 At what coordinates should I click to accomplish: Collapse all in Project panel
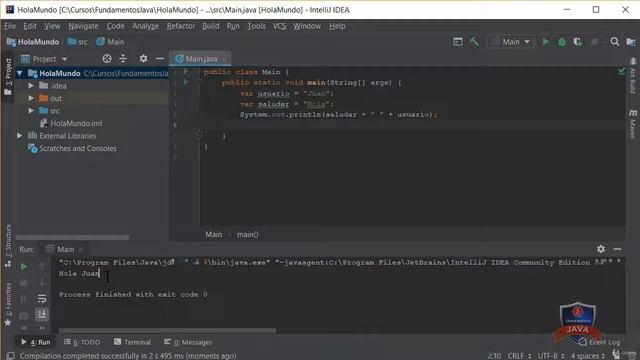click(123, 59)
